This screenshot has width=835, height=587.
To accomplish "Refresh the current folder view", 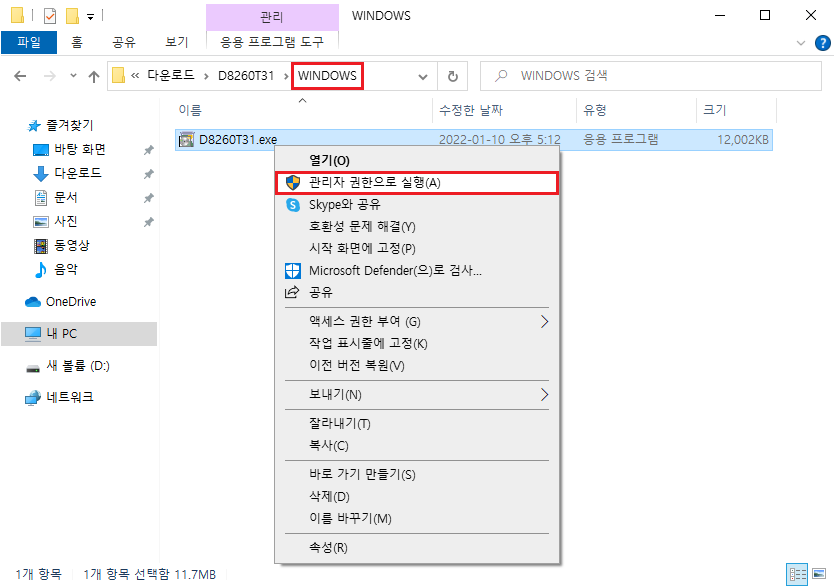I will [453, 76].
